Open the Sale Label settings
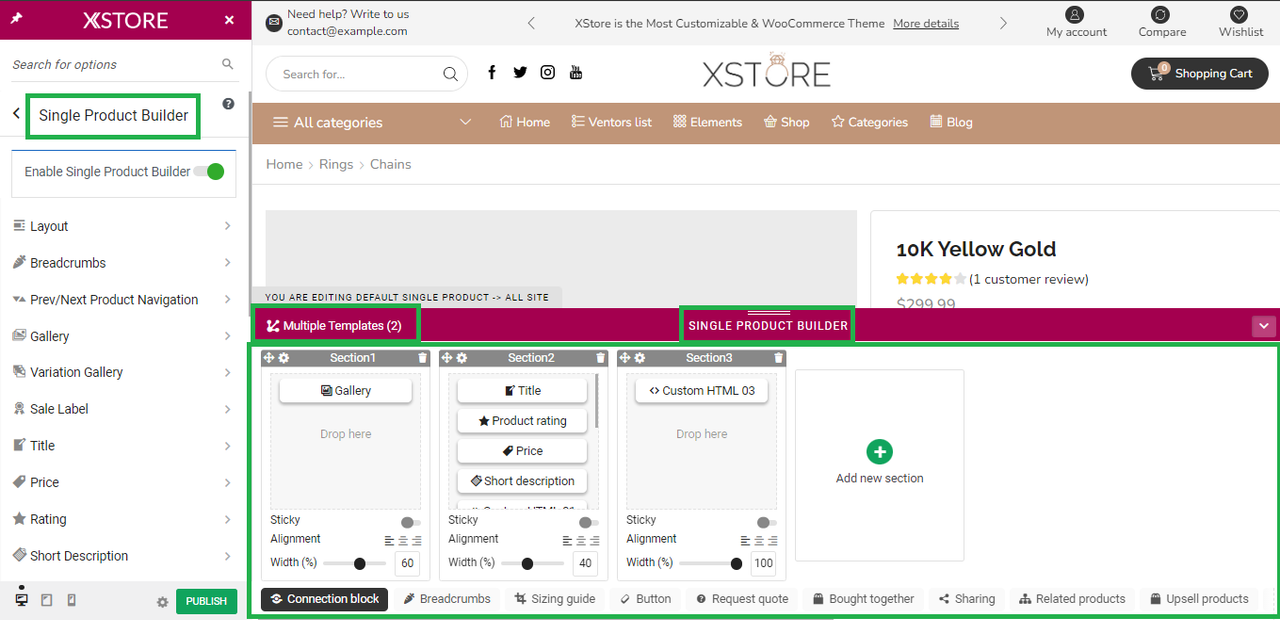The height and width of the screenshot is (620, 1280). pos(124,409)
